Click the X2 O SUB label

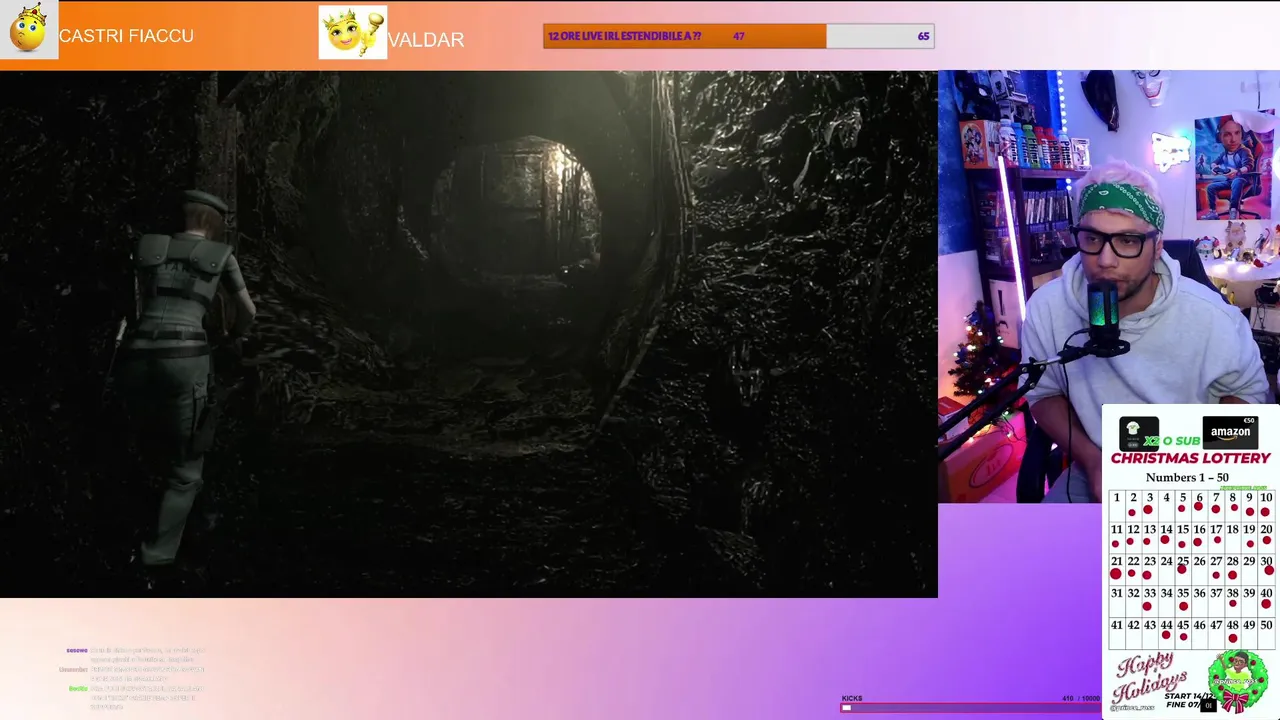(x=1172, y=441)
